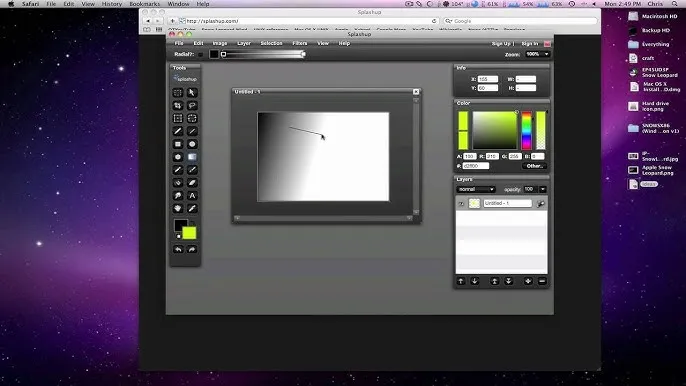The width and height of the screenshot is (686, 386).
Task: Add a new layer with plus button
Action: (528, 281)
